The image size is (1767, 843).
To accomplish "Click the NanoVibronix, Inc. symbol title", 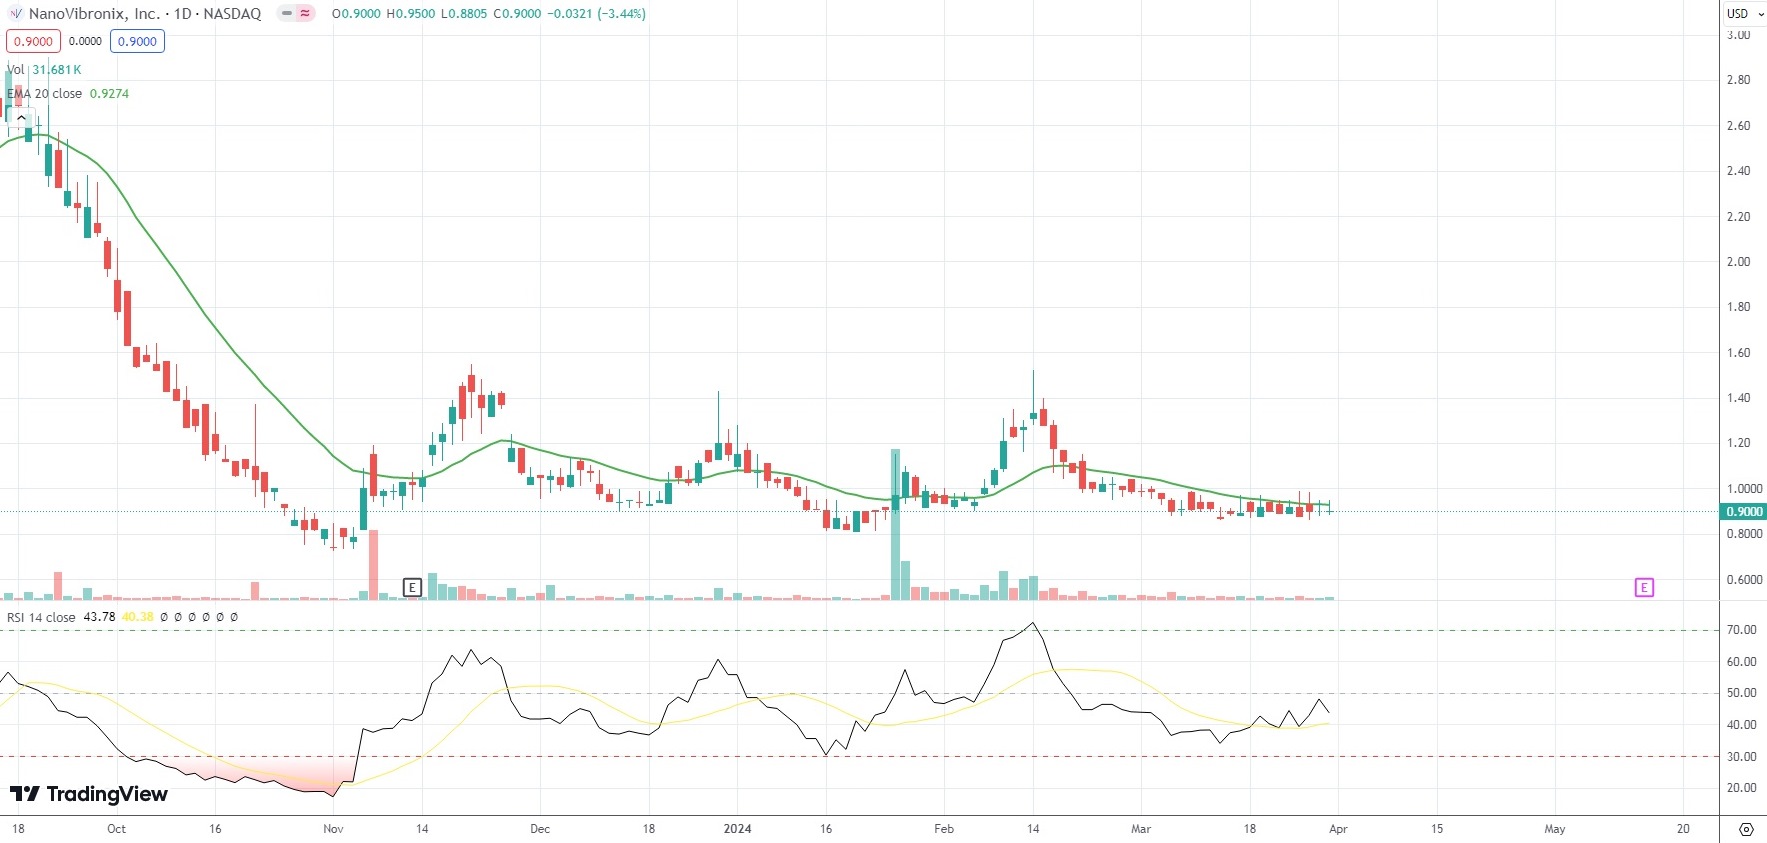I will pyautogui.click(x=94, y=14).
